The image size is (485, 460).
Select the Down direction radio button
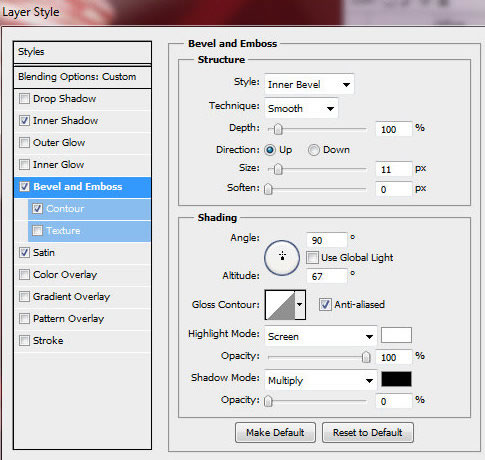tap(314, 150)
